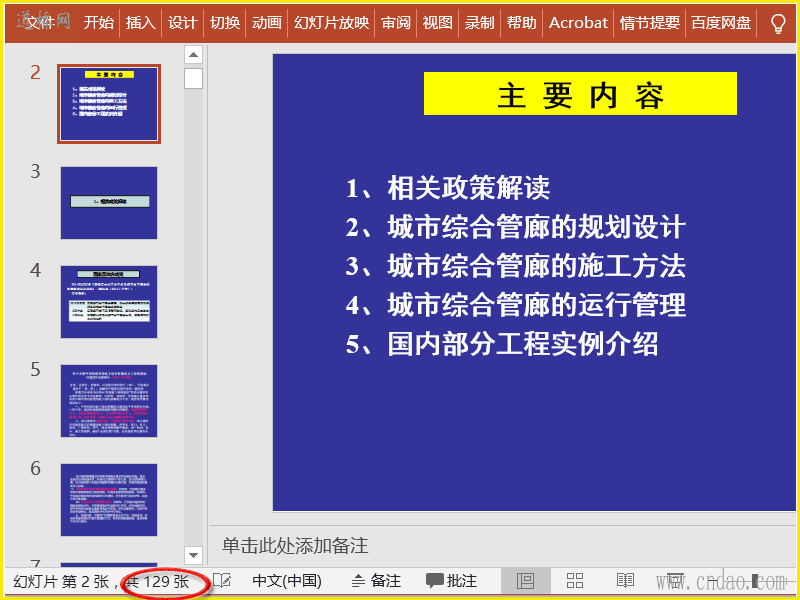Toggle the 备注 notes pane button
This screenshot has height=600, width=800.
(377, 581)
